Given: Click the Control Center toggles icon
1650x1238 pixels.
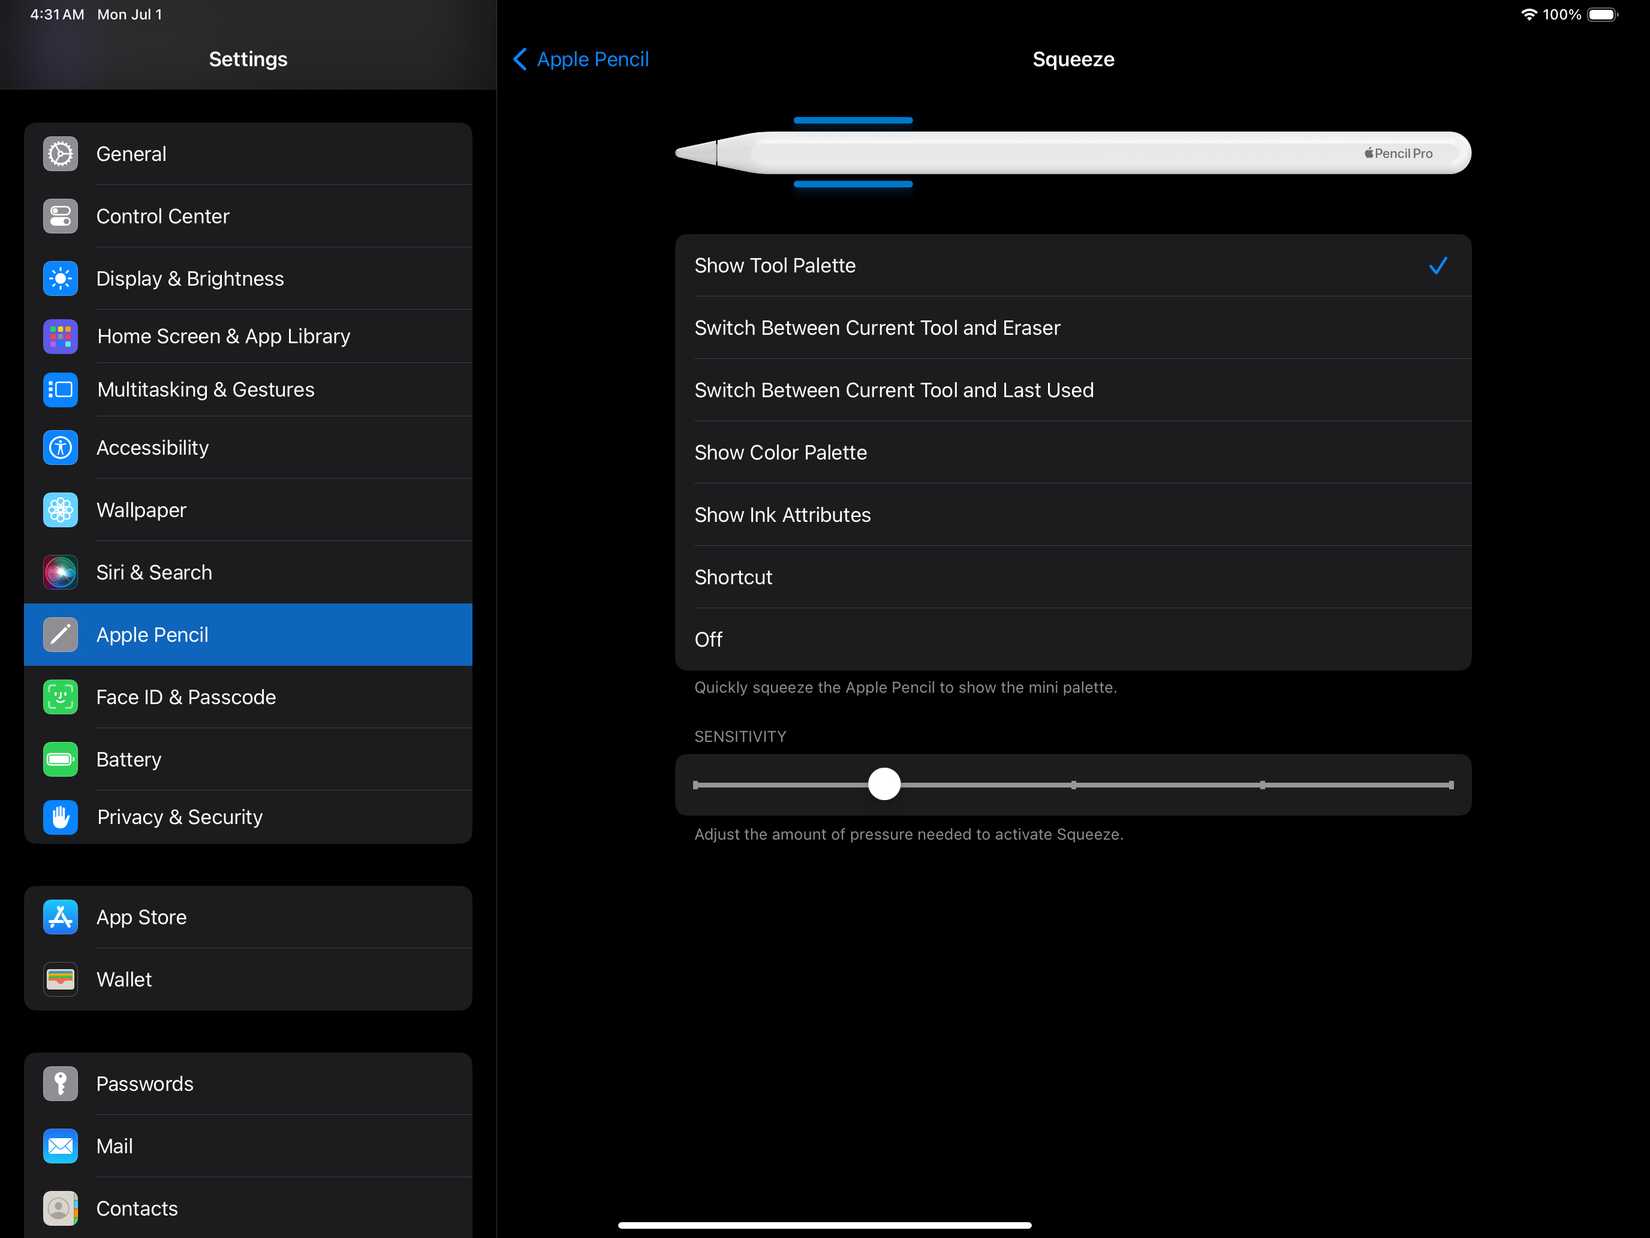Looking at the screenshot, I should coord(61,216).
